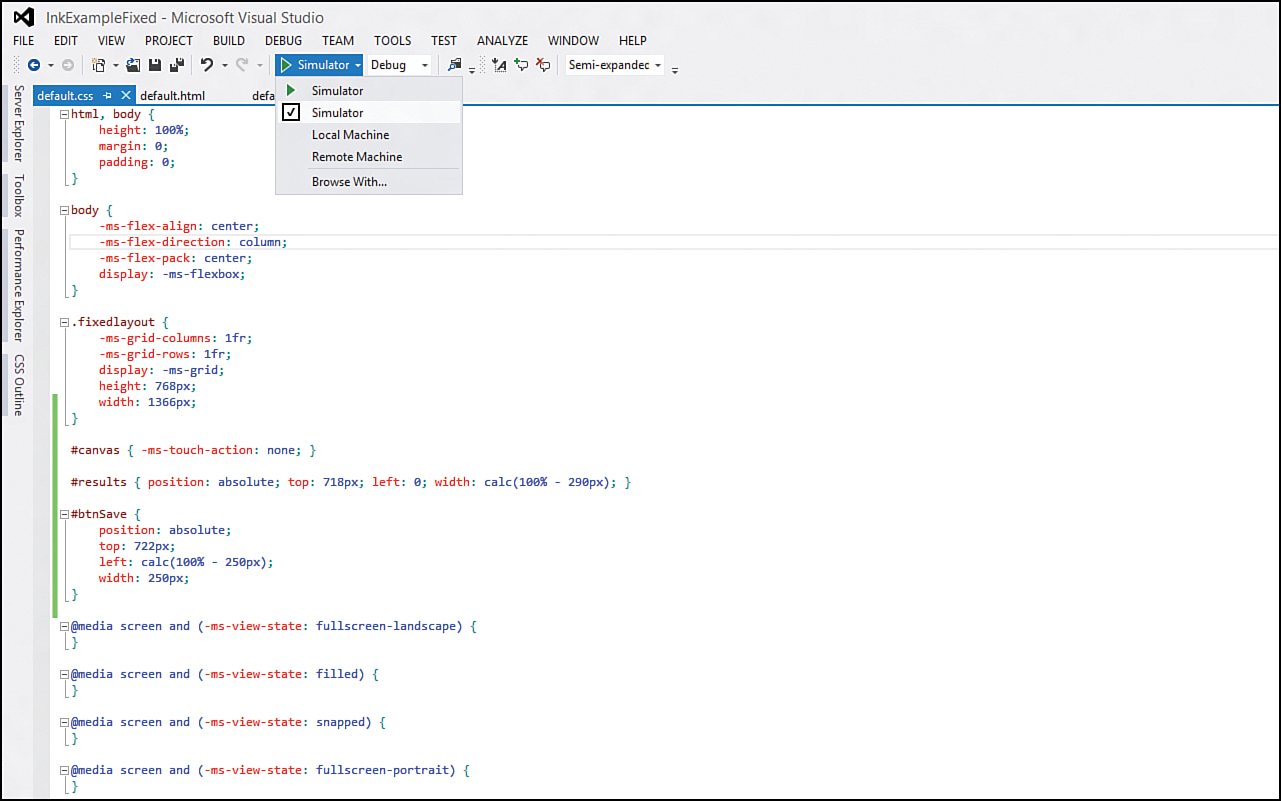
Task: Collapse the .fixedlayout rule block
Action: point(64,322)
